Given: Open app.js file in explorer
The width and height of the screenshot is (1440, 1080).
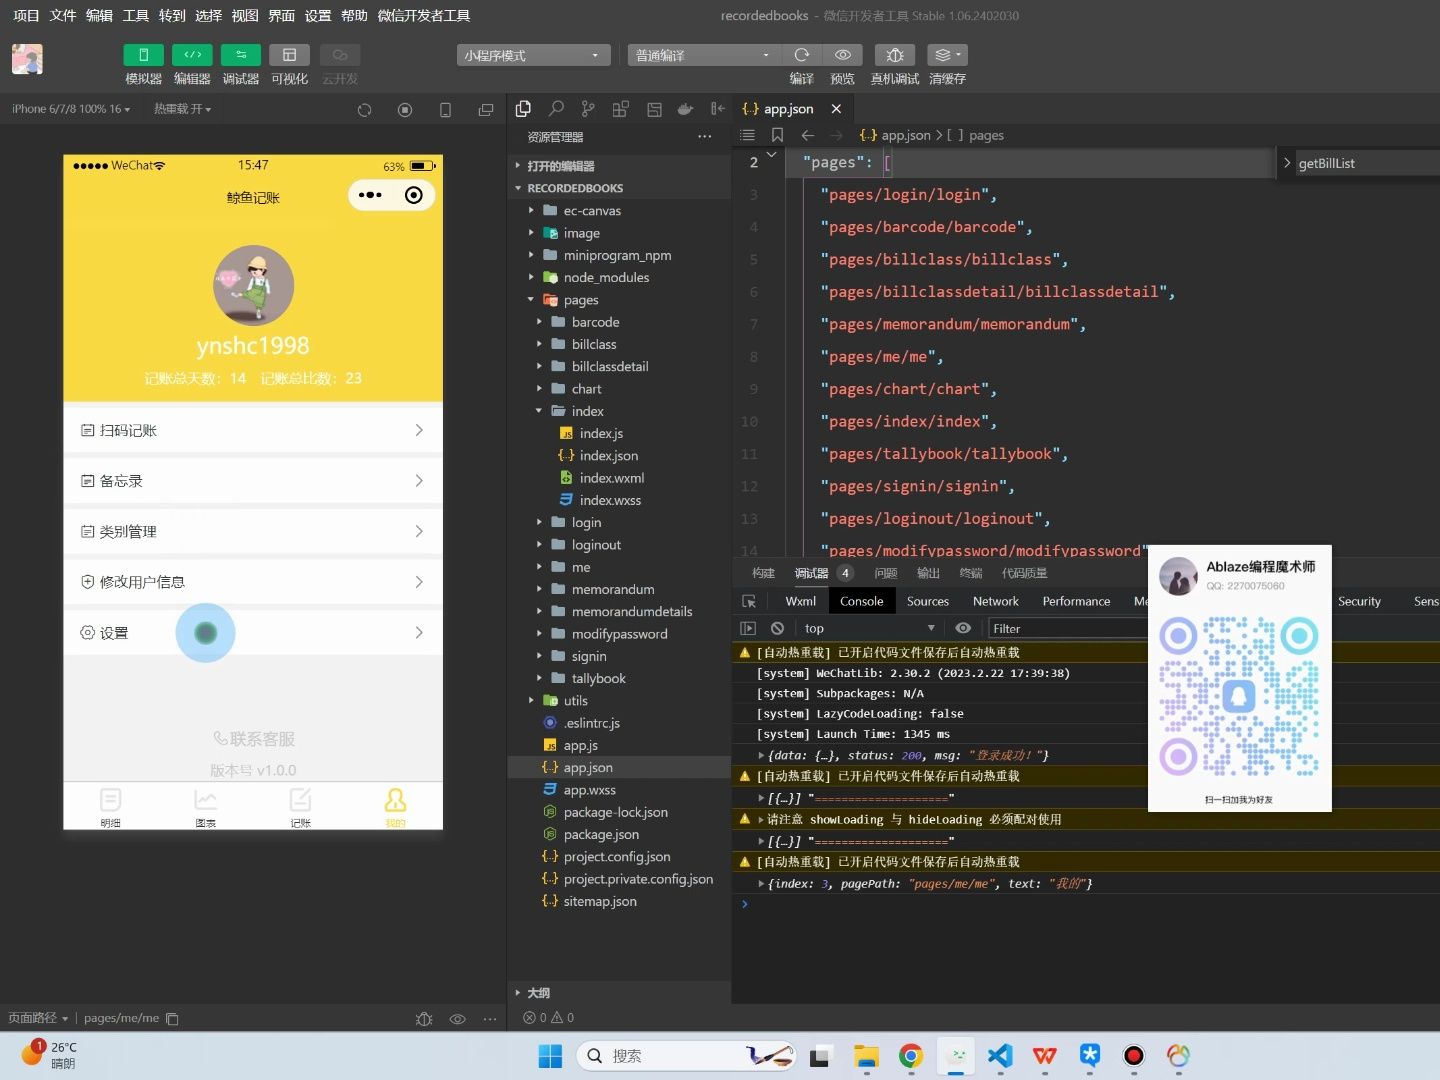Looking at the screenshot, I should pos(580,746).
